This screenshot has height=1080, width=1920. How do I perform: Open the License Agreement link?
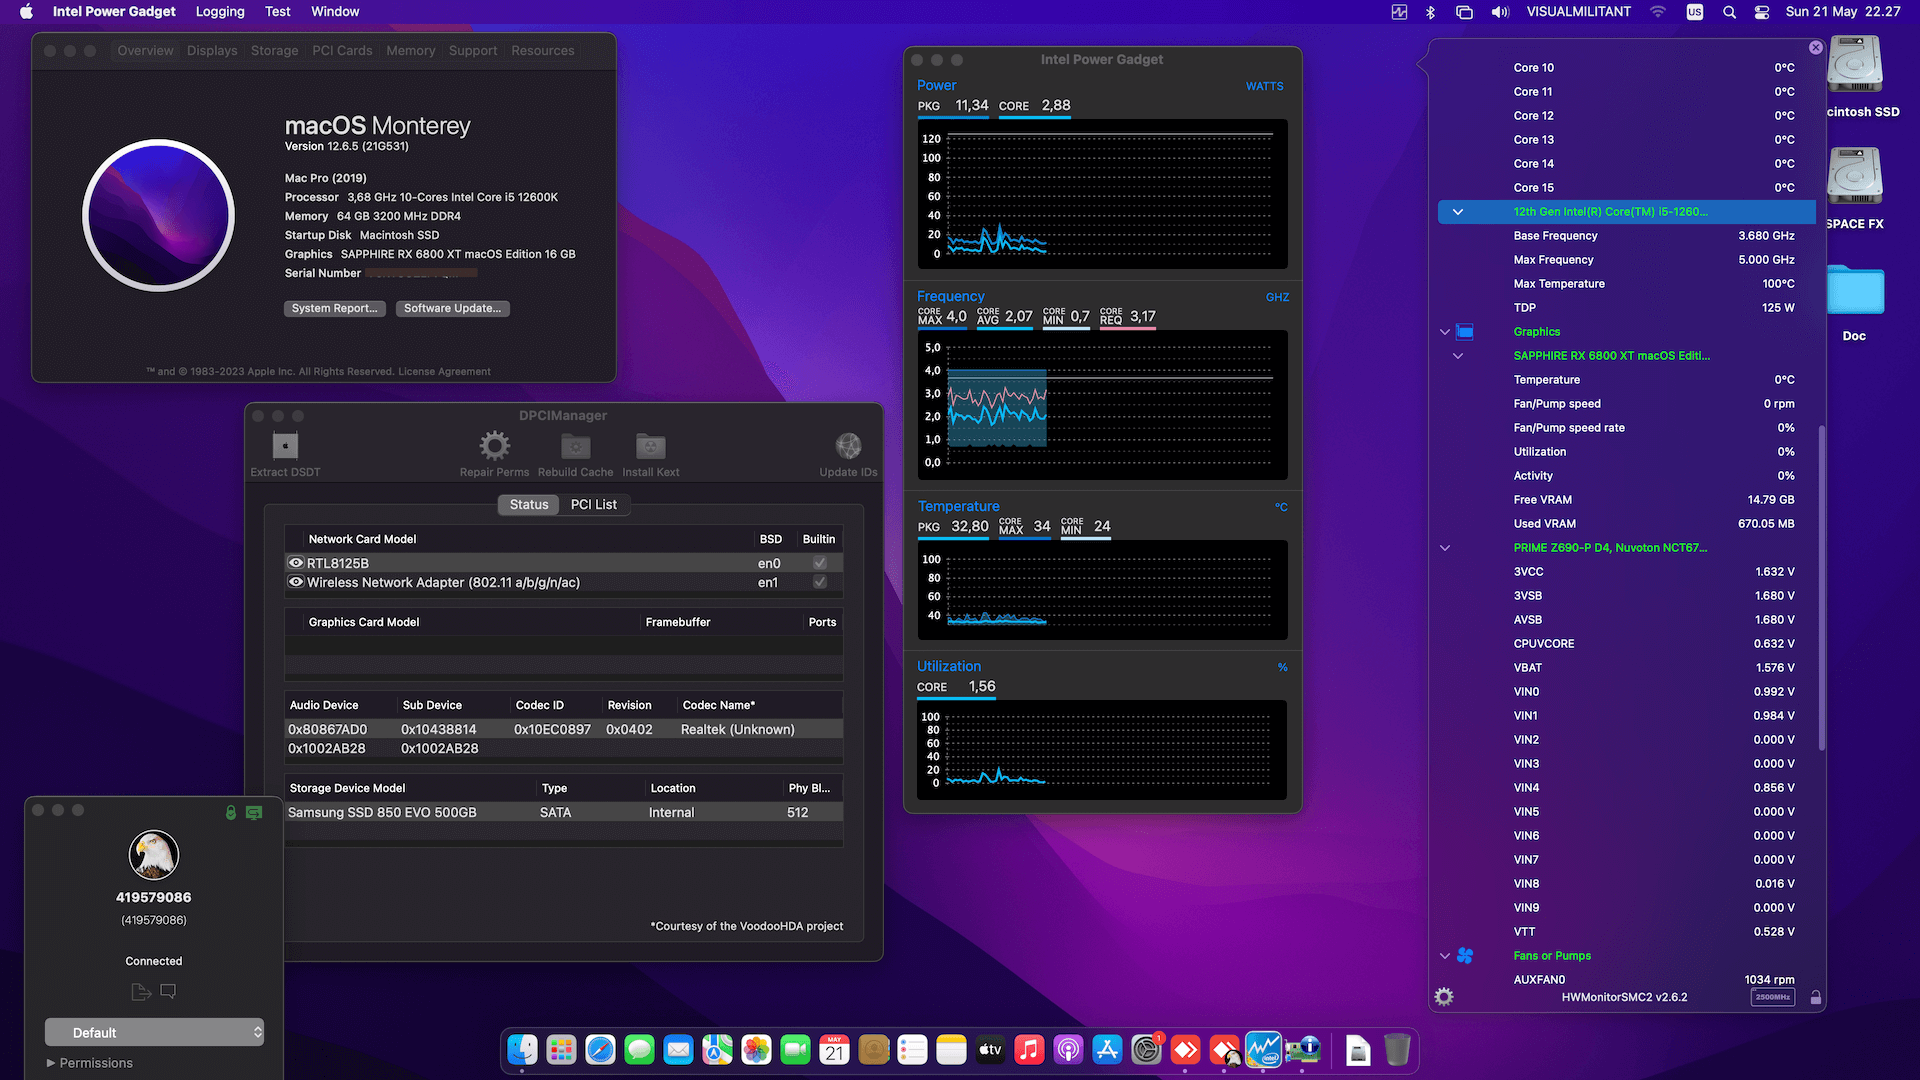click(445, 372)
